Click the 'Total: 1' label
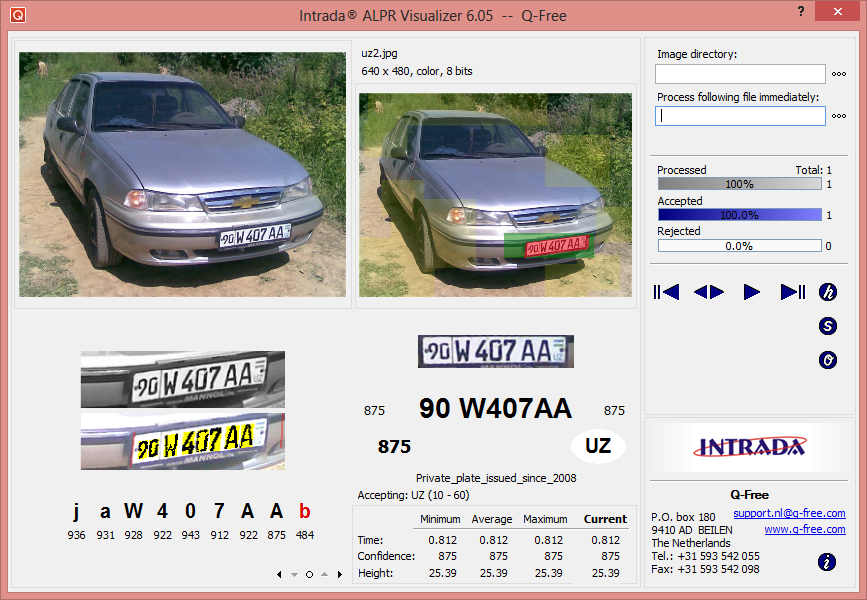The width and height of the screenshot is (867, 600). click(813, 170)
